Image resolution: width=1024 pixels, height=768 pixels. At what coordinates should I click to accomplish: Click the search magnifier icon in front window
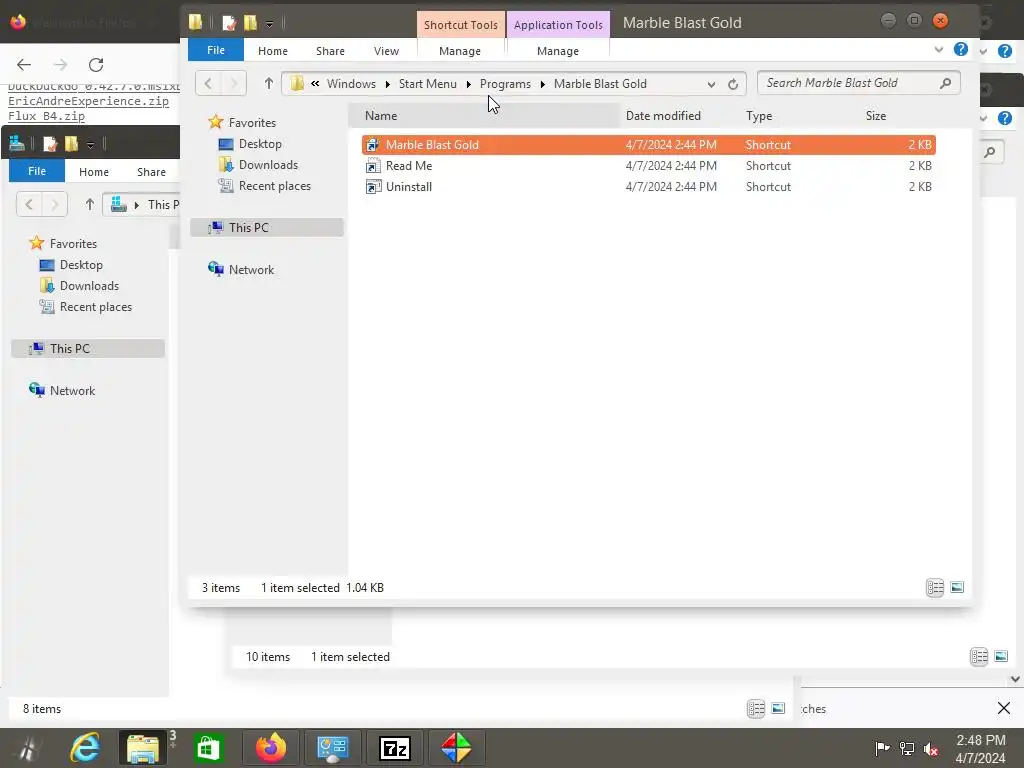(945, 83)
